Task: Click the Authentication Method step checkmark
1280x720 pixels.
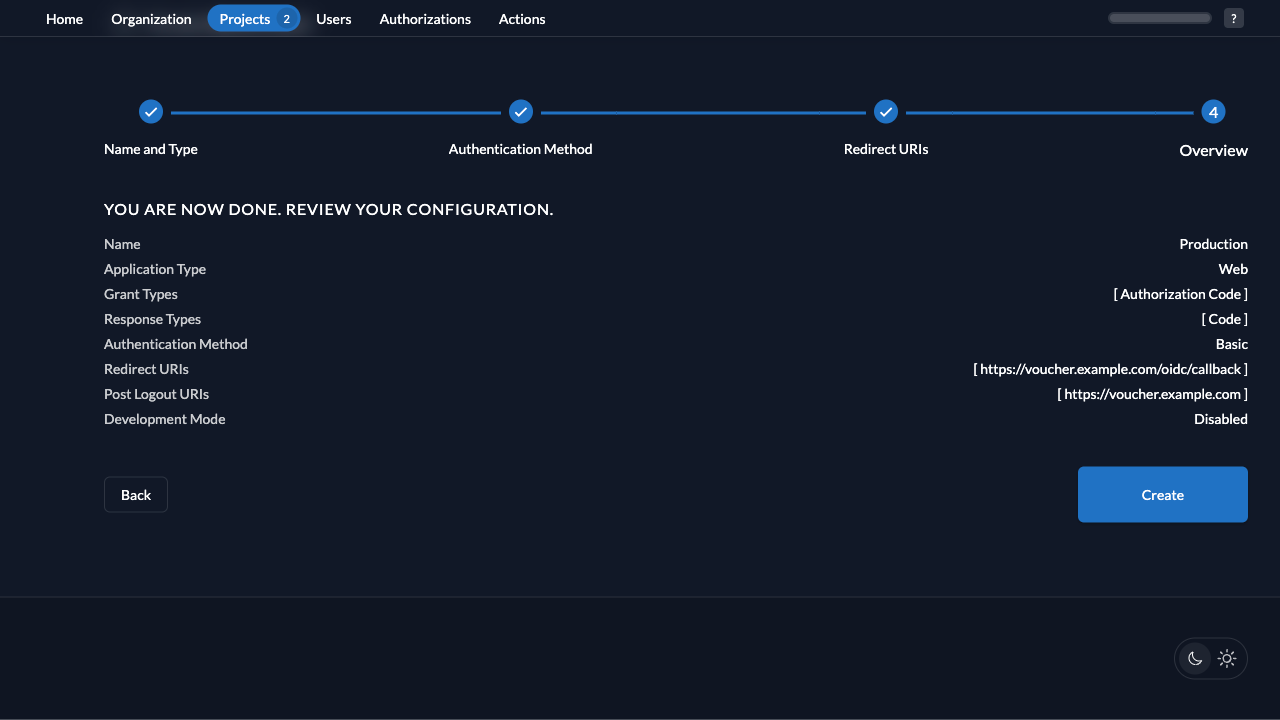Action: (x=521, y=112)
